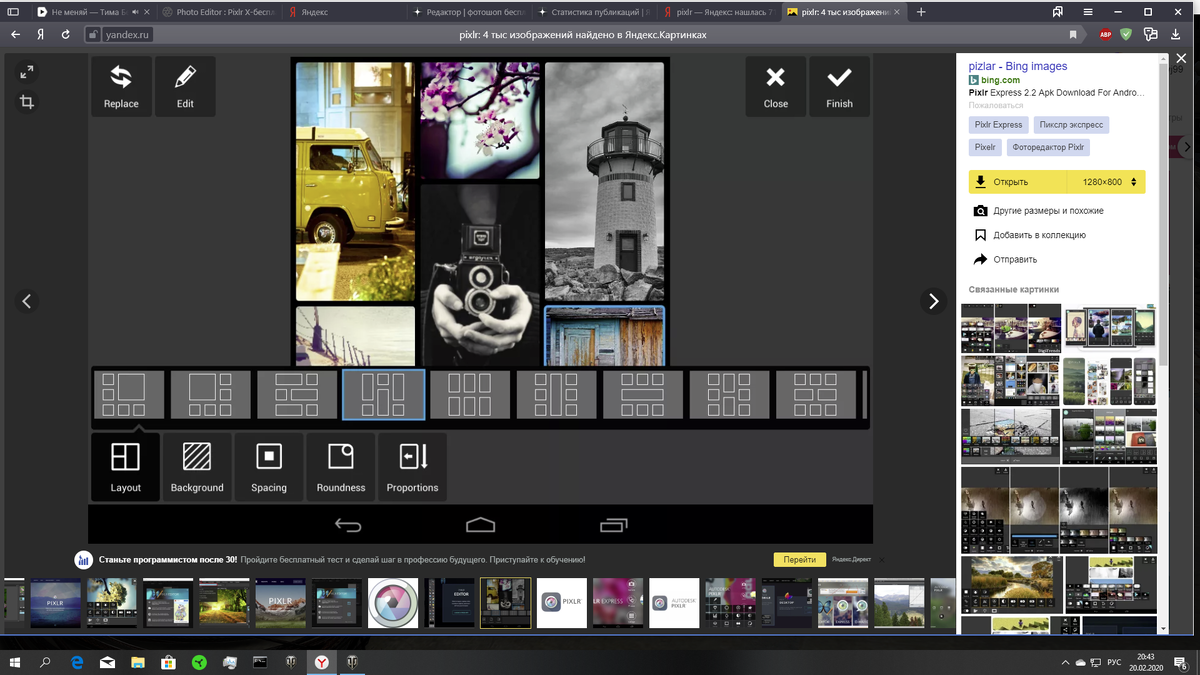Open the Windows Start menu

15,662
